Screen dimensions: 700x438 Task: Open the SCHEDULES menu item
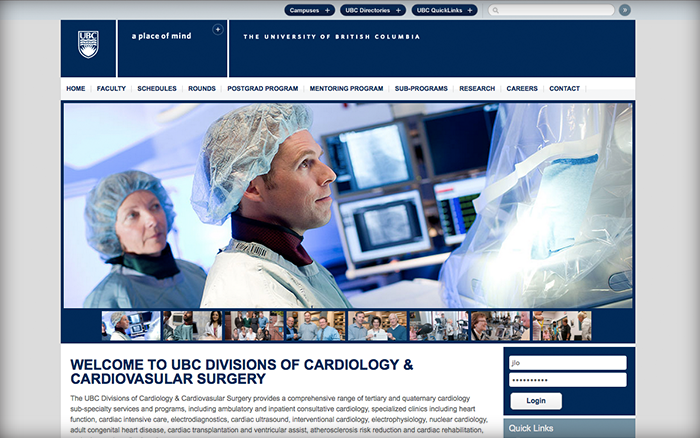click(x=157, y=88)
